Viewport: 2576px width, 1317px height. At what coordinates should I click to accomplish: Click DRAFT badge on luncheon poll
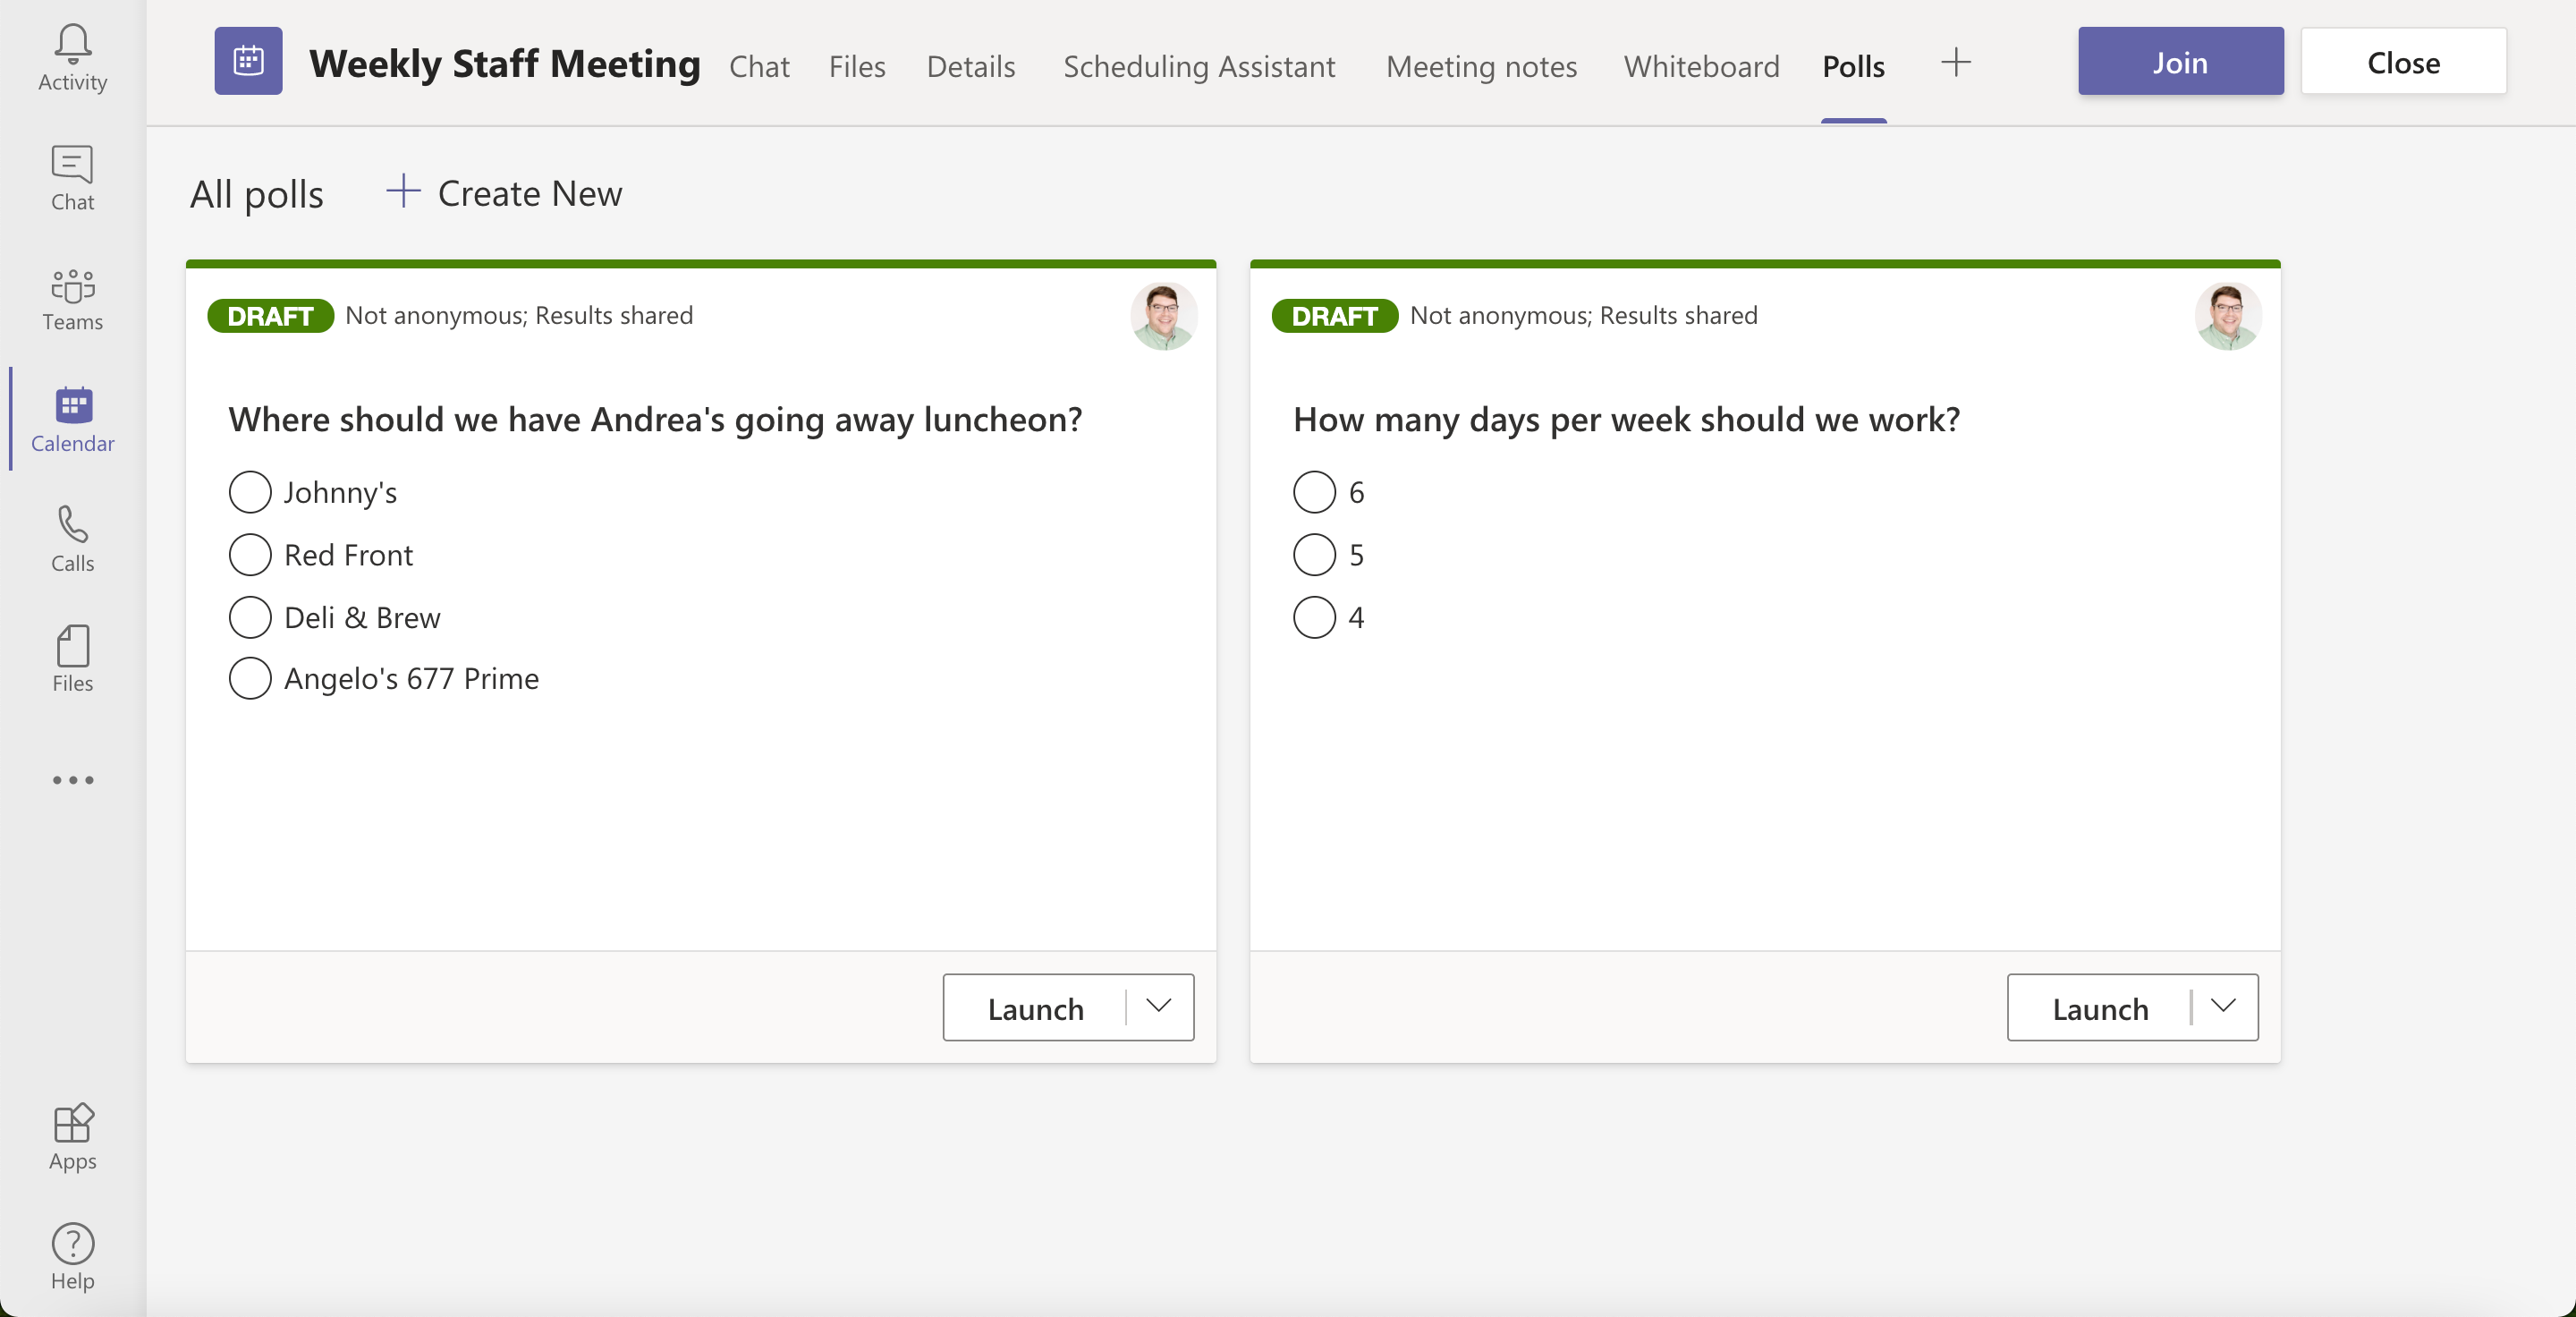click(270, 316)
